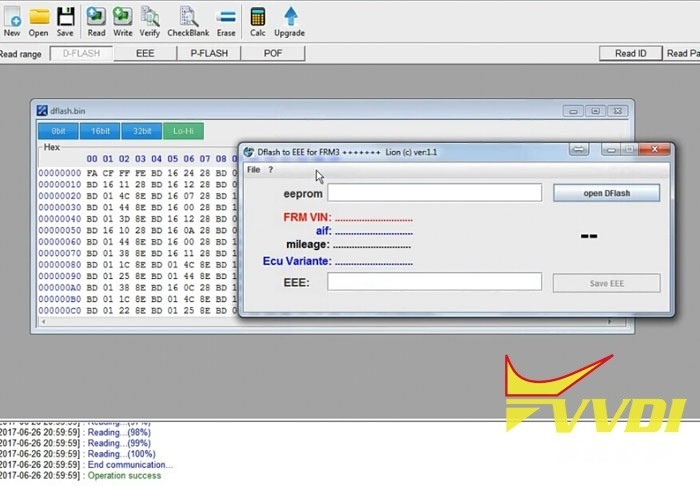Click the Ecu Variante label
Viewport: 700px width, 486px height.
(297, 261)
